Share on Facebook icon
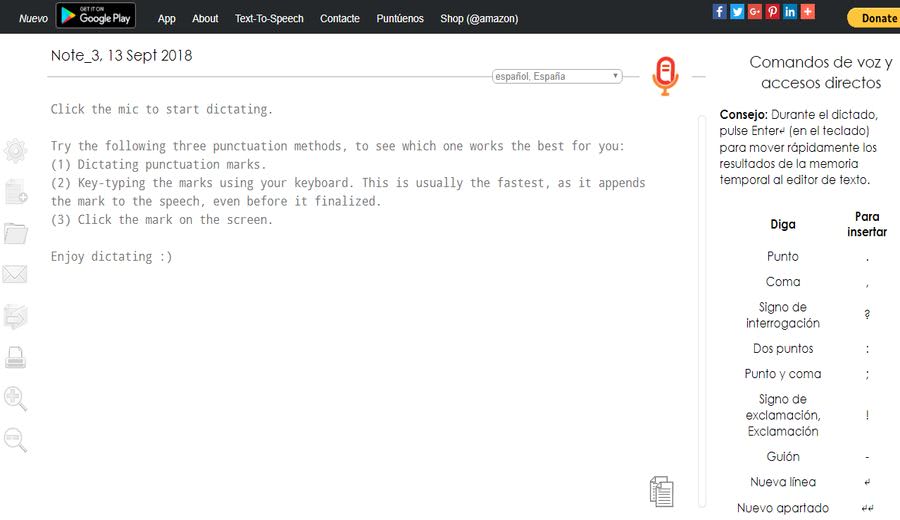Image resolution: width=900 pixels, height=520 pixels. [719, 11]
